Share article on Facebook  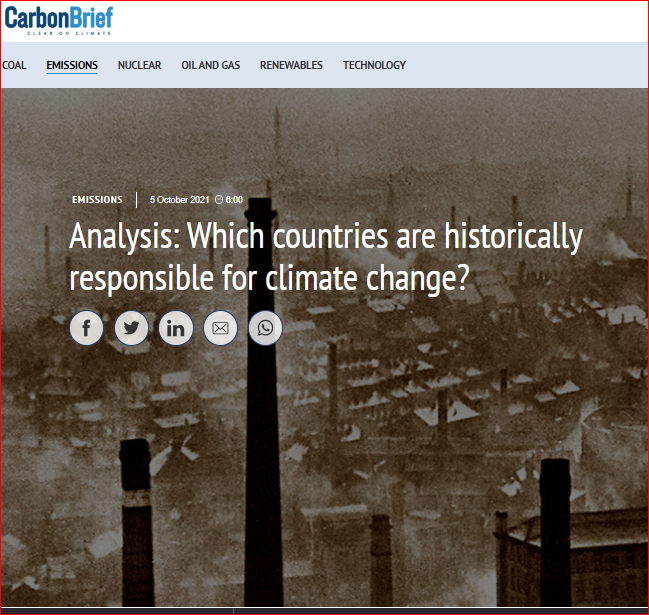pyautogui.click(x=87, y=328)
